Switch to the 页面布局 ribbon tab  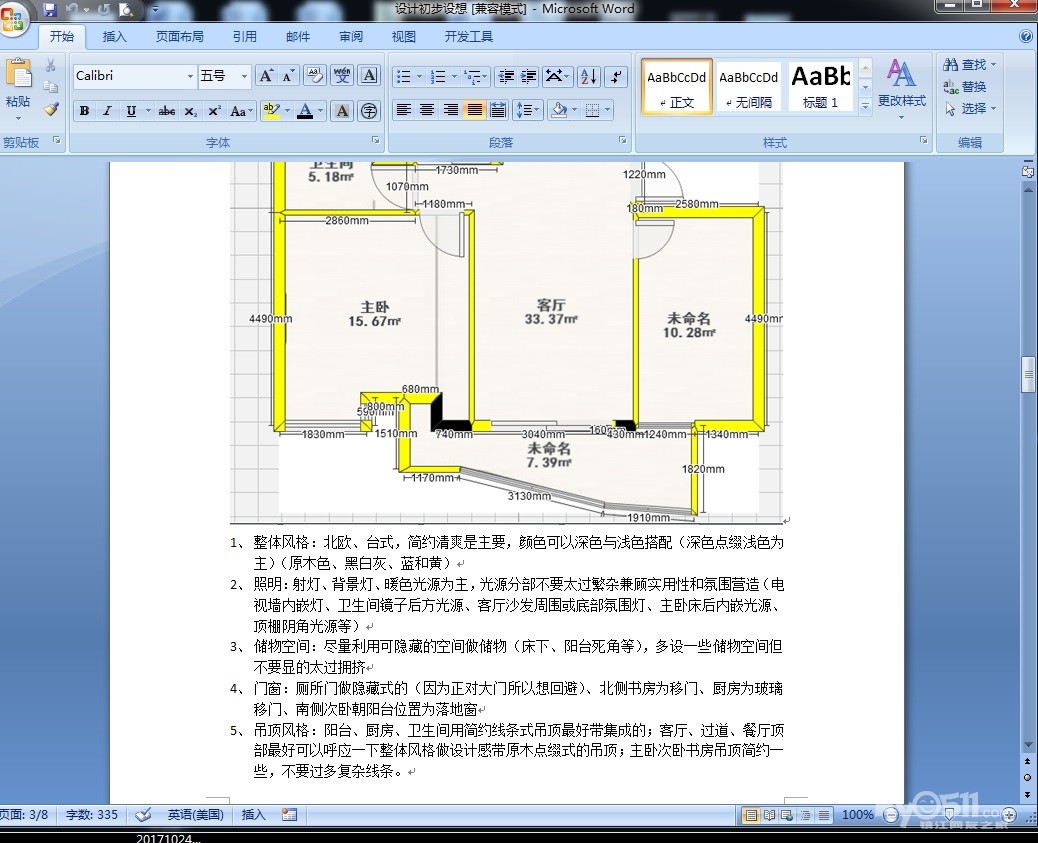pyautogui.click(x=179, y=37)
